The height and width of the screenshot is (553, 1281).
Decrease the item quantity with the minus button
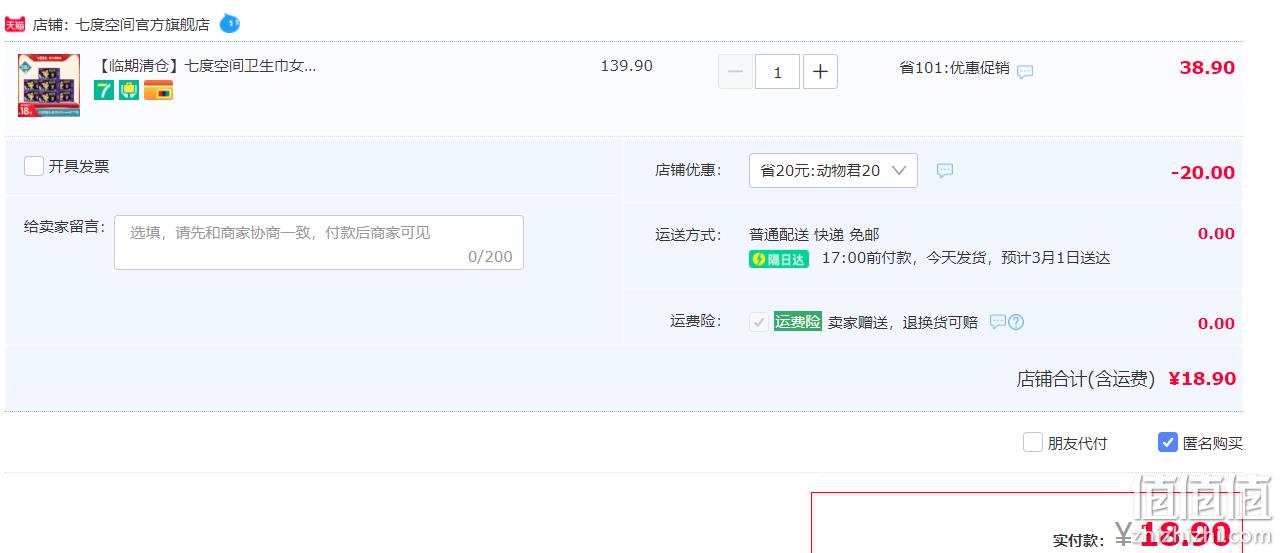click(735, 72)
